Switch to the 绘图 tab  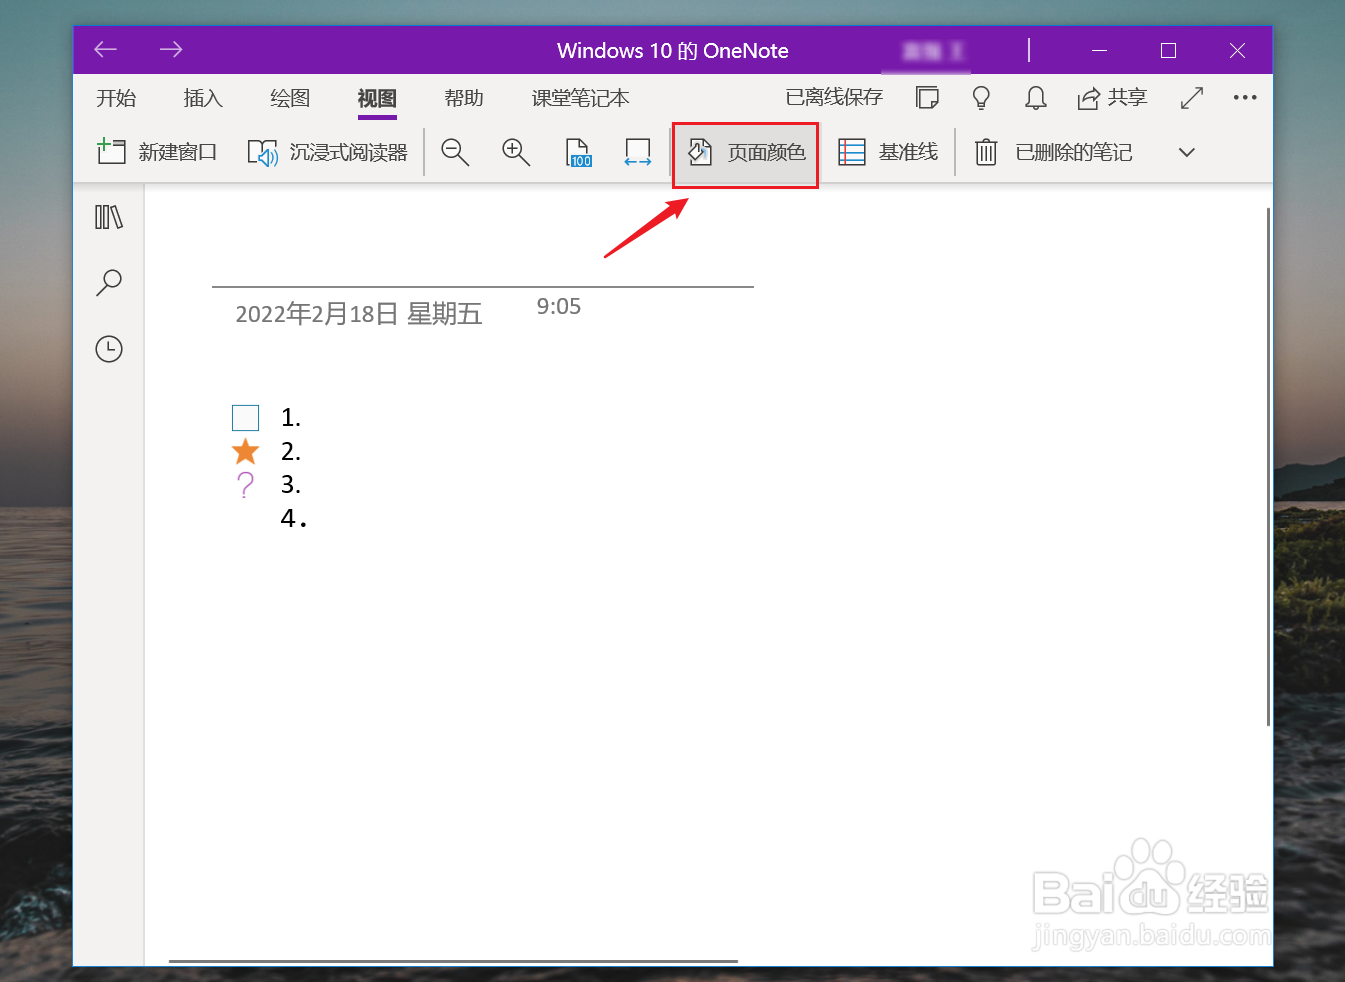290,98
